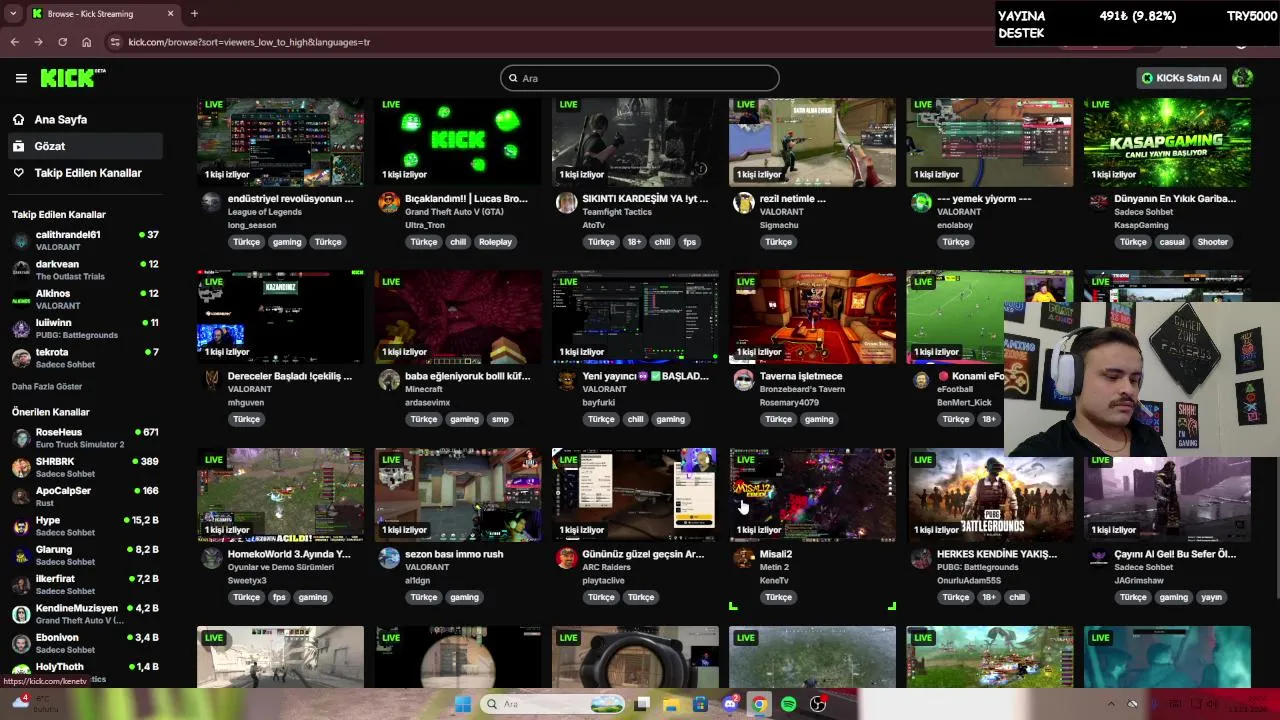Click enolaboy streamer avatar
This screenshot has height=720, width=1280.
click(x=921, y=203)
